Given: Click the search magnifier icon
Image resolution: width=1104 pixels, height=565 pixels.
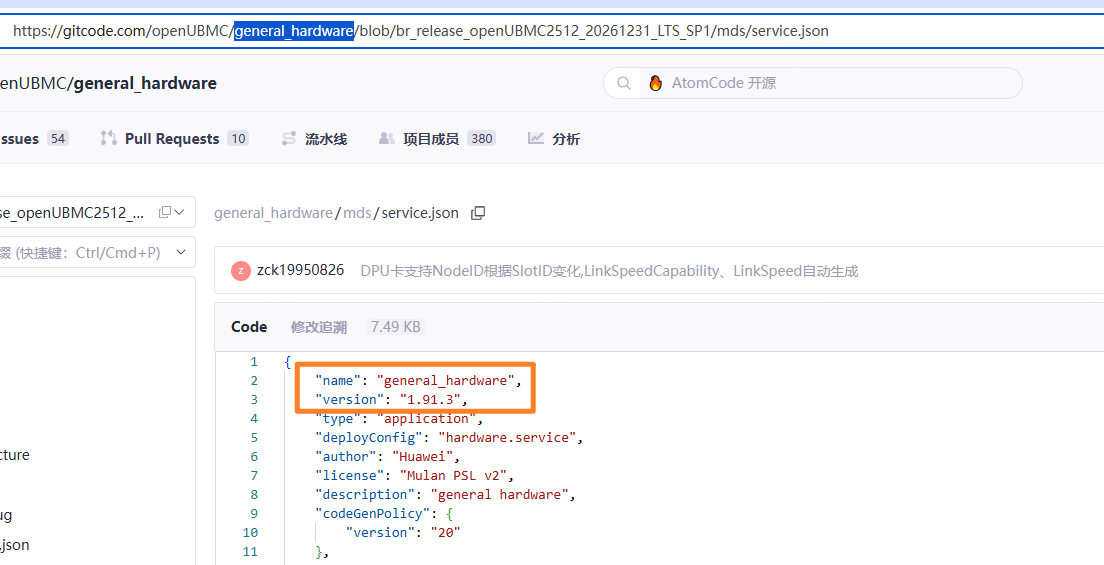Looking at the screenshot, I should point(624,83).
